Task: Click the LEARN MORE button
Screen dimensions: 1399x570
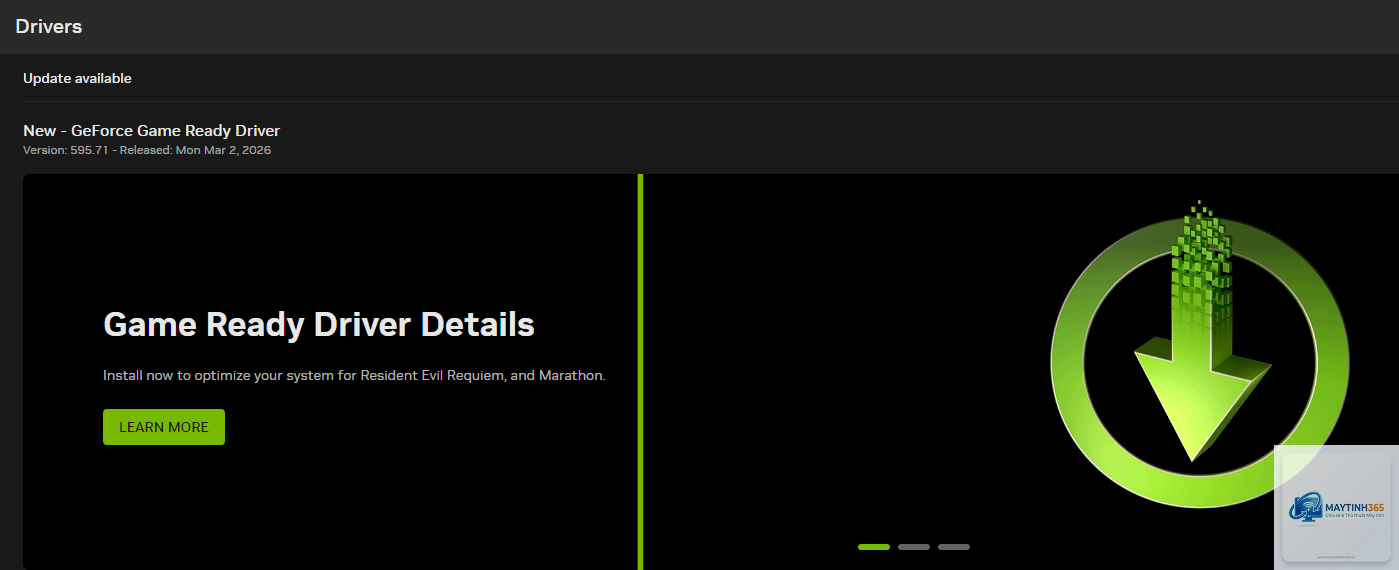Action: 164,427
